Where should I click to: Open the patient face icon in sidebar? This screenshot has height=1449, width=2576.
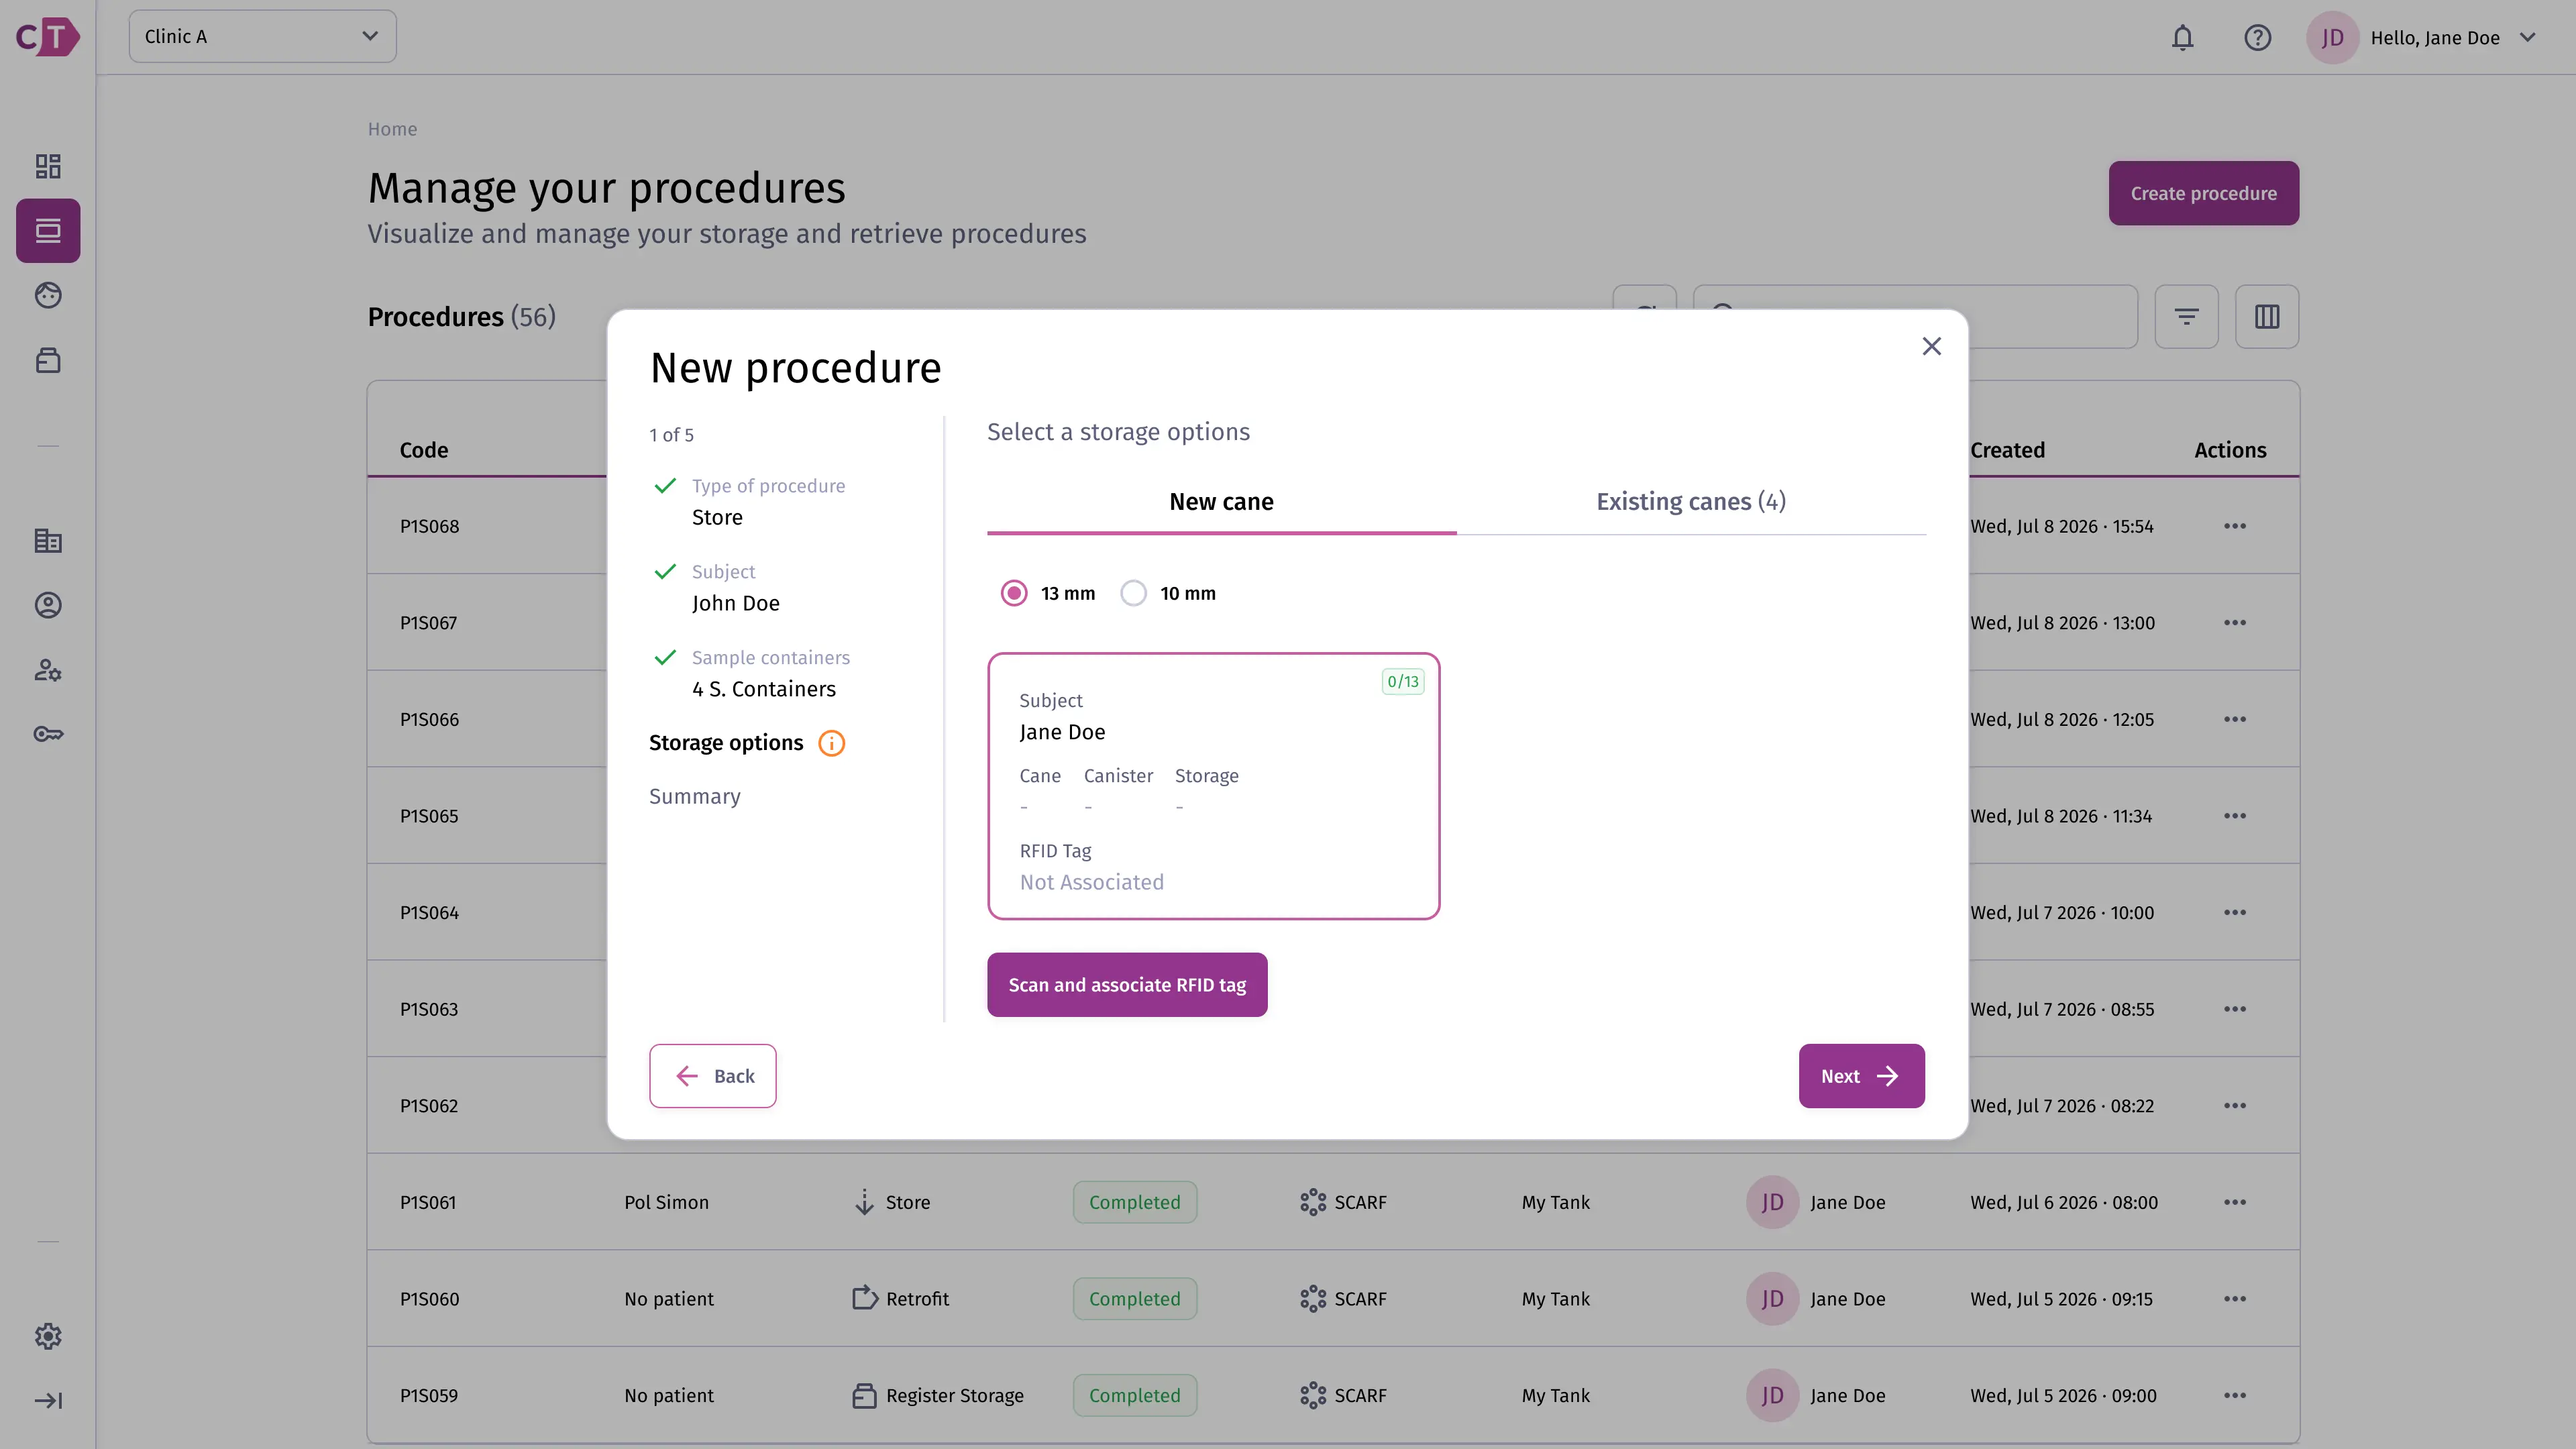[x=48, y=295]
